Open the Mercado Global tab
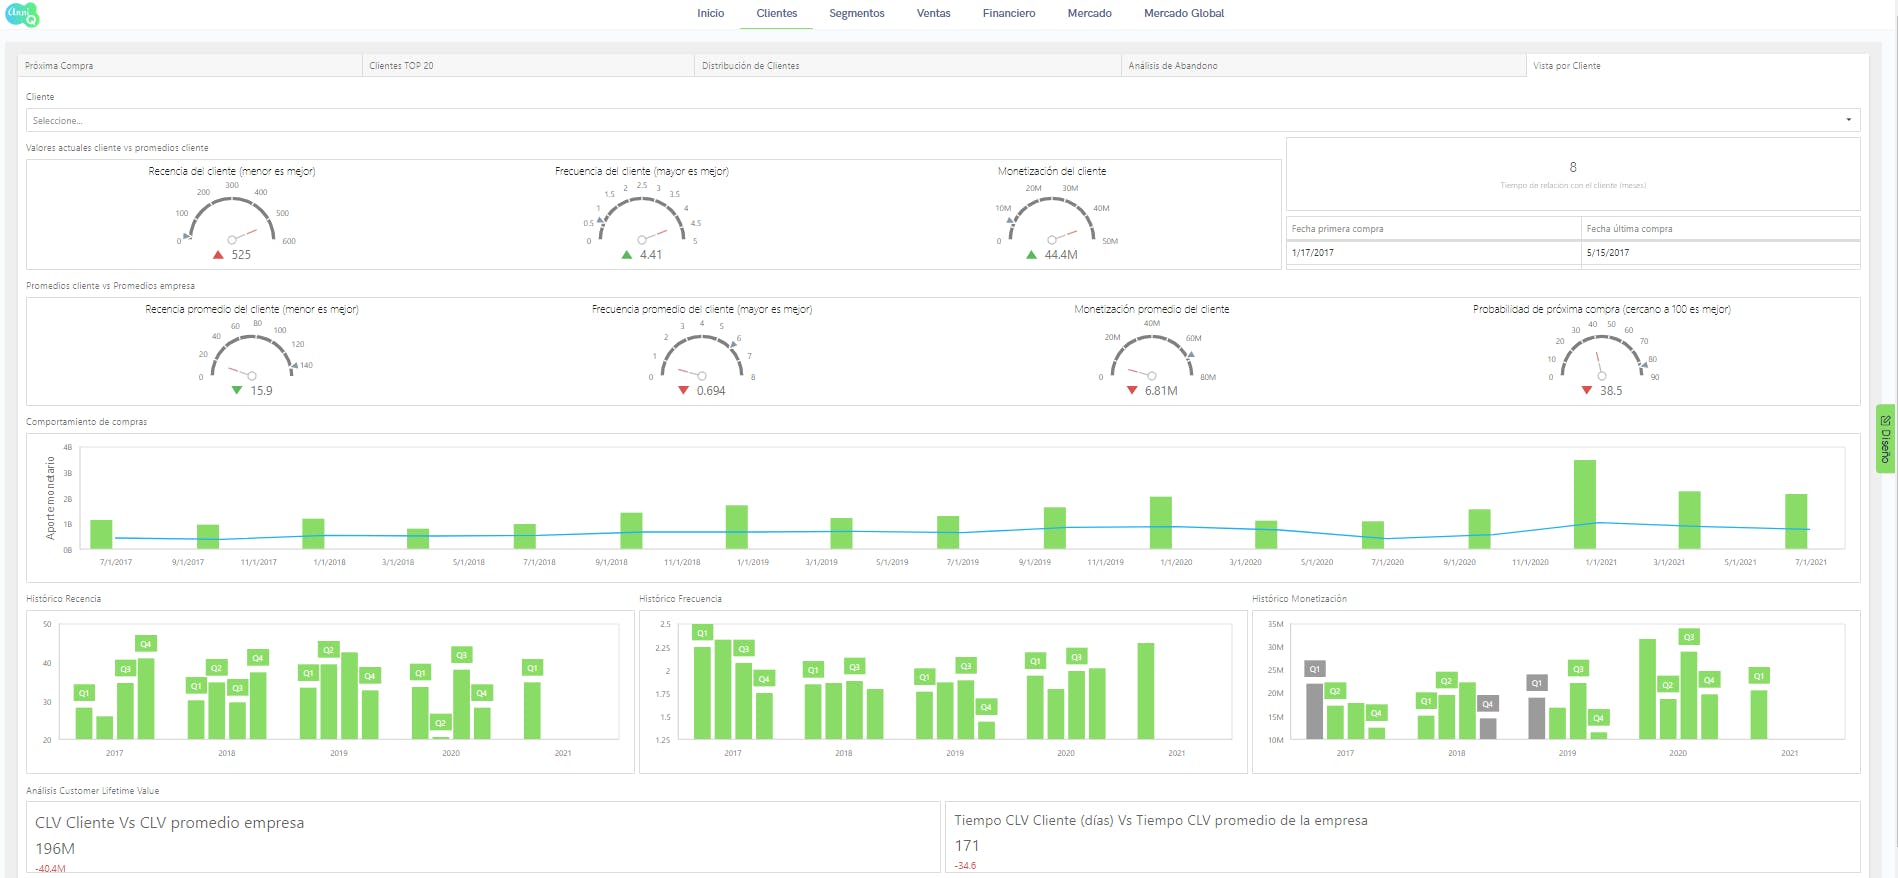This screenshot has width=1898, height=878. 1184,14
